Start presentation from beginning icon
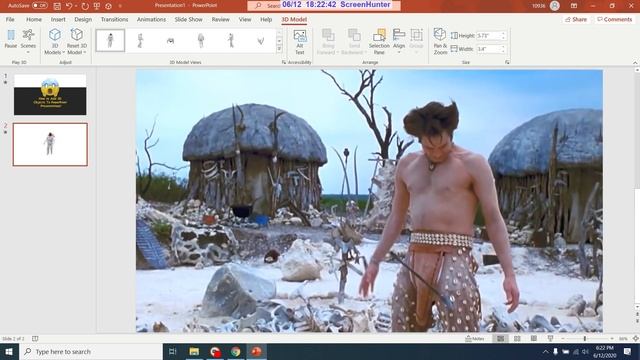The width and height of the screenshot is (640, 360). (x=97, y=6)
